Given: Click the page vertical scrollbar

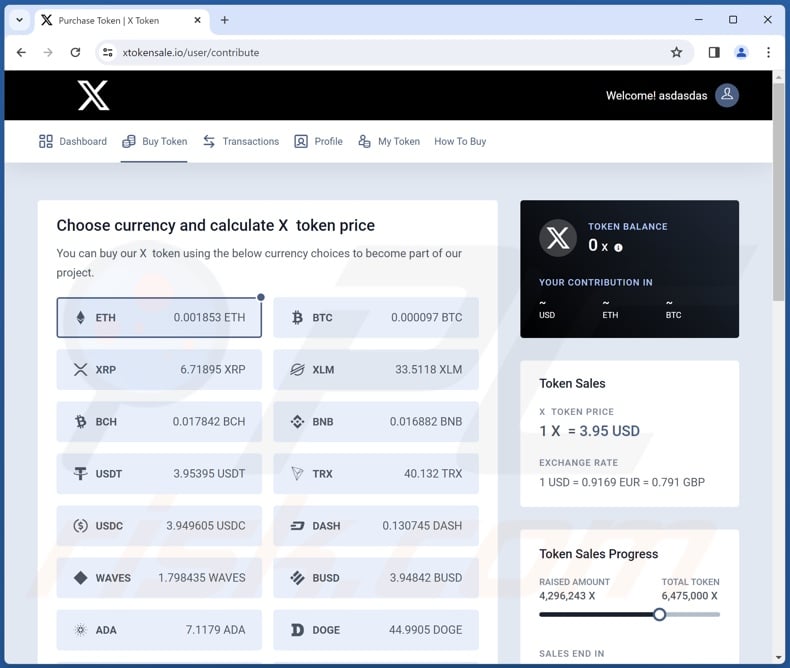Looking at the screenshot, I should [779, 191].
